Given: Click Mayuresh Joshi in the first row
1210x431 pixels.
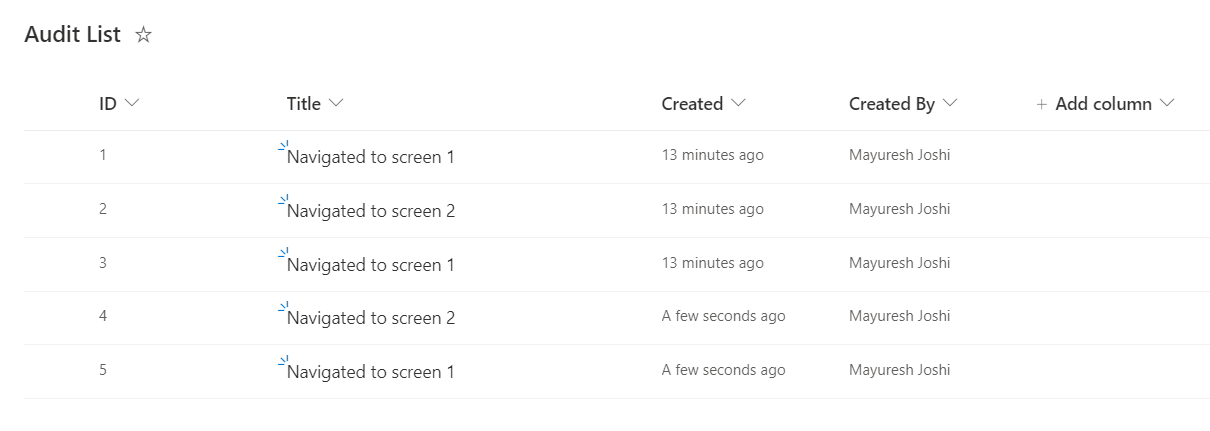Looking at the screenshot, I should click(x=899, y=155).
